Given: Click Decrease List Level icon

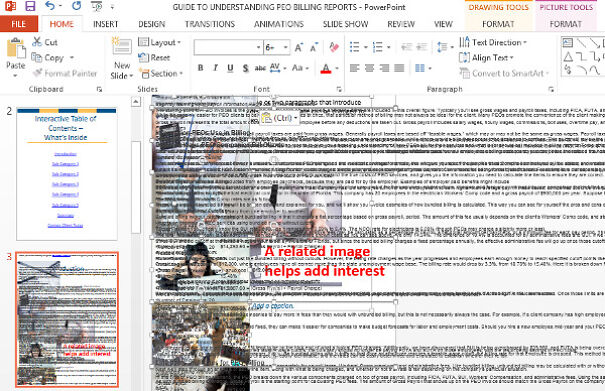Looking at the screenshot, I should [x=406, y=47].
